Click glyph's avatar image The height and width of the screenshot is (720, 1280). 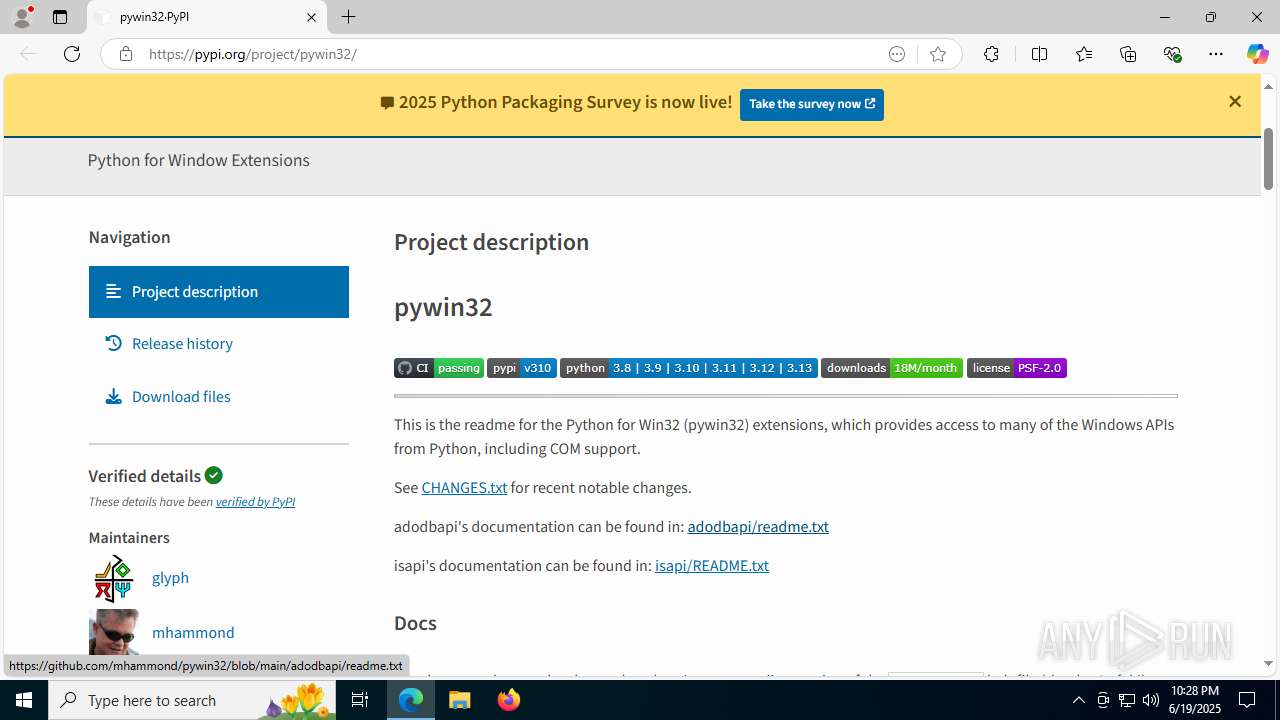pyautogui.click(x=113, y=578)
